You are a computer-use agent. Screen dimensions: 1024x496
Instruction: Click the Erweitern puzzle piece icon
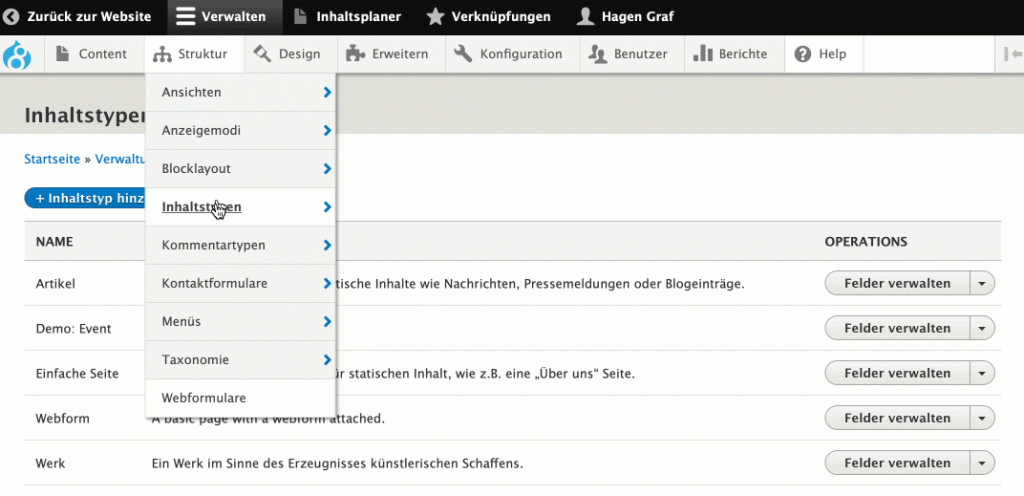(355, 54)
